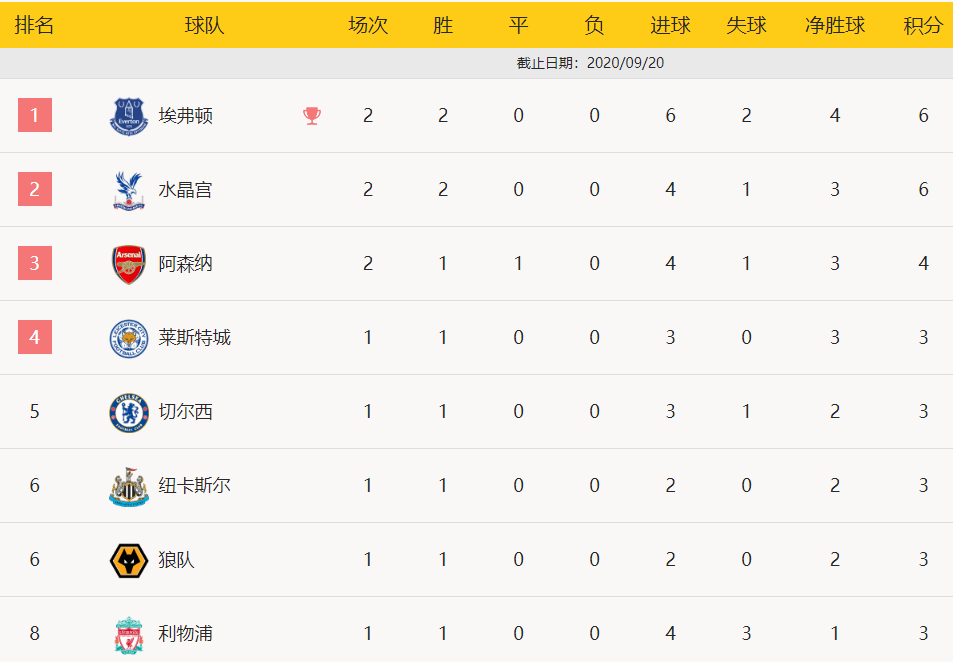Click the red trophy icon beside 埃弗顿

point(312,116)
